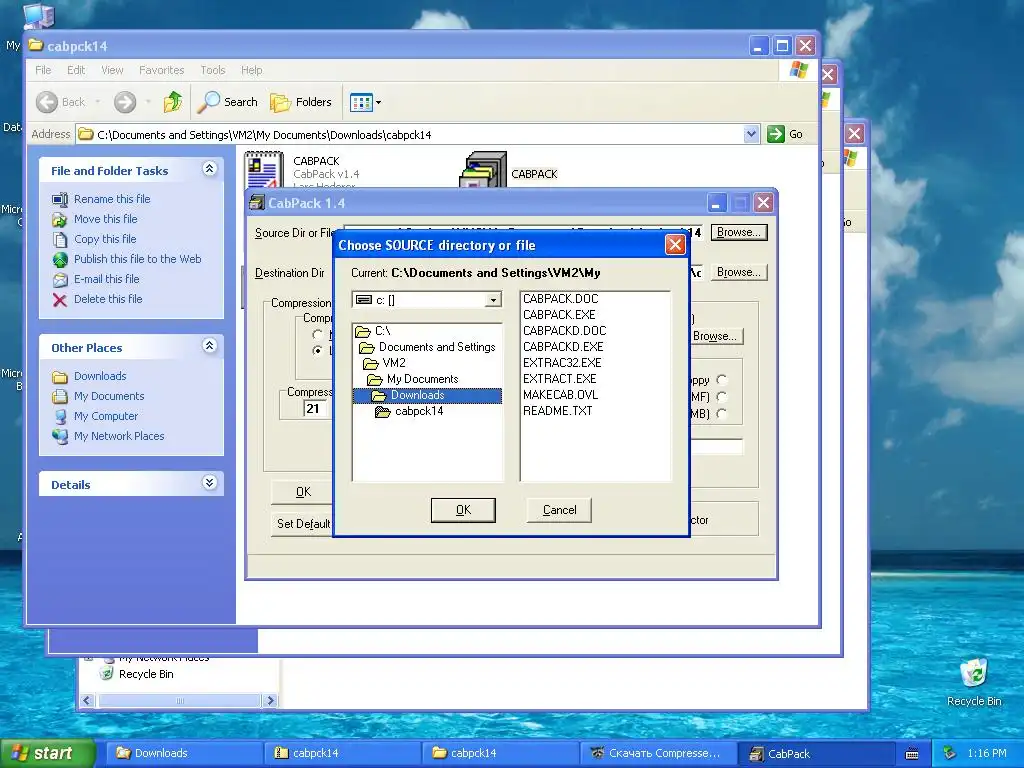
Task: Go up one folder level icon
Action: 172,102
